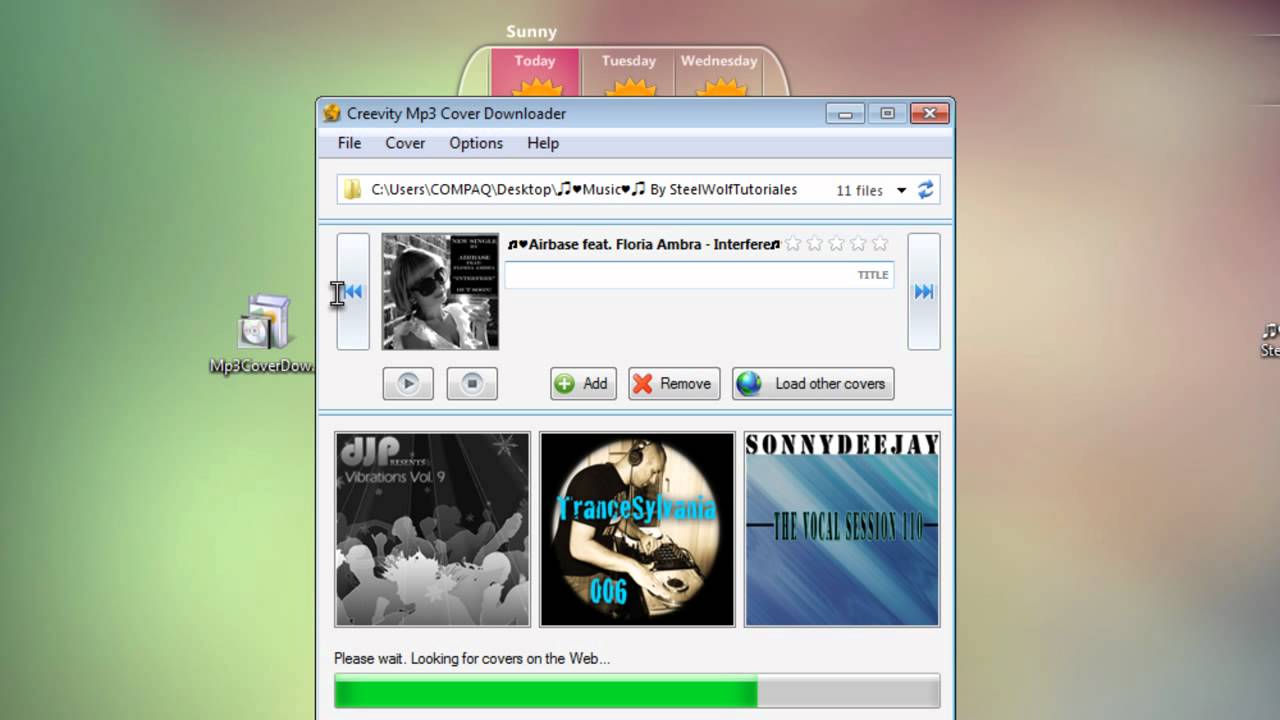
Task: Play the current track
Action: pyautogui.click(x=408, y=383)
